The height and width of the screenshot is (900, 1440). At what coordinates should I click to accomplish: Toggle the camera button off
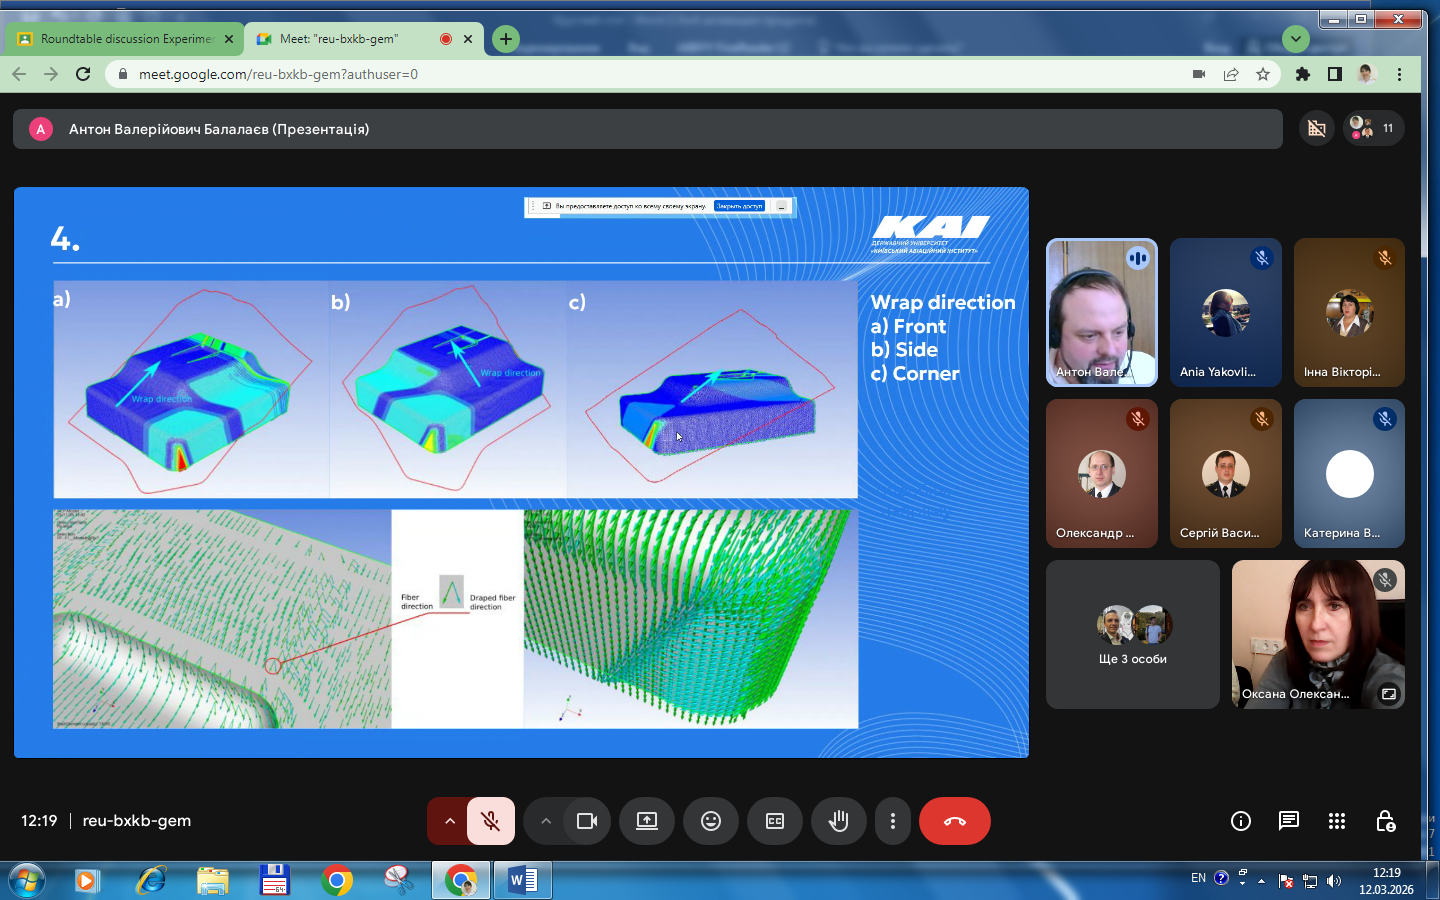point(587,821)
